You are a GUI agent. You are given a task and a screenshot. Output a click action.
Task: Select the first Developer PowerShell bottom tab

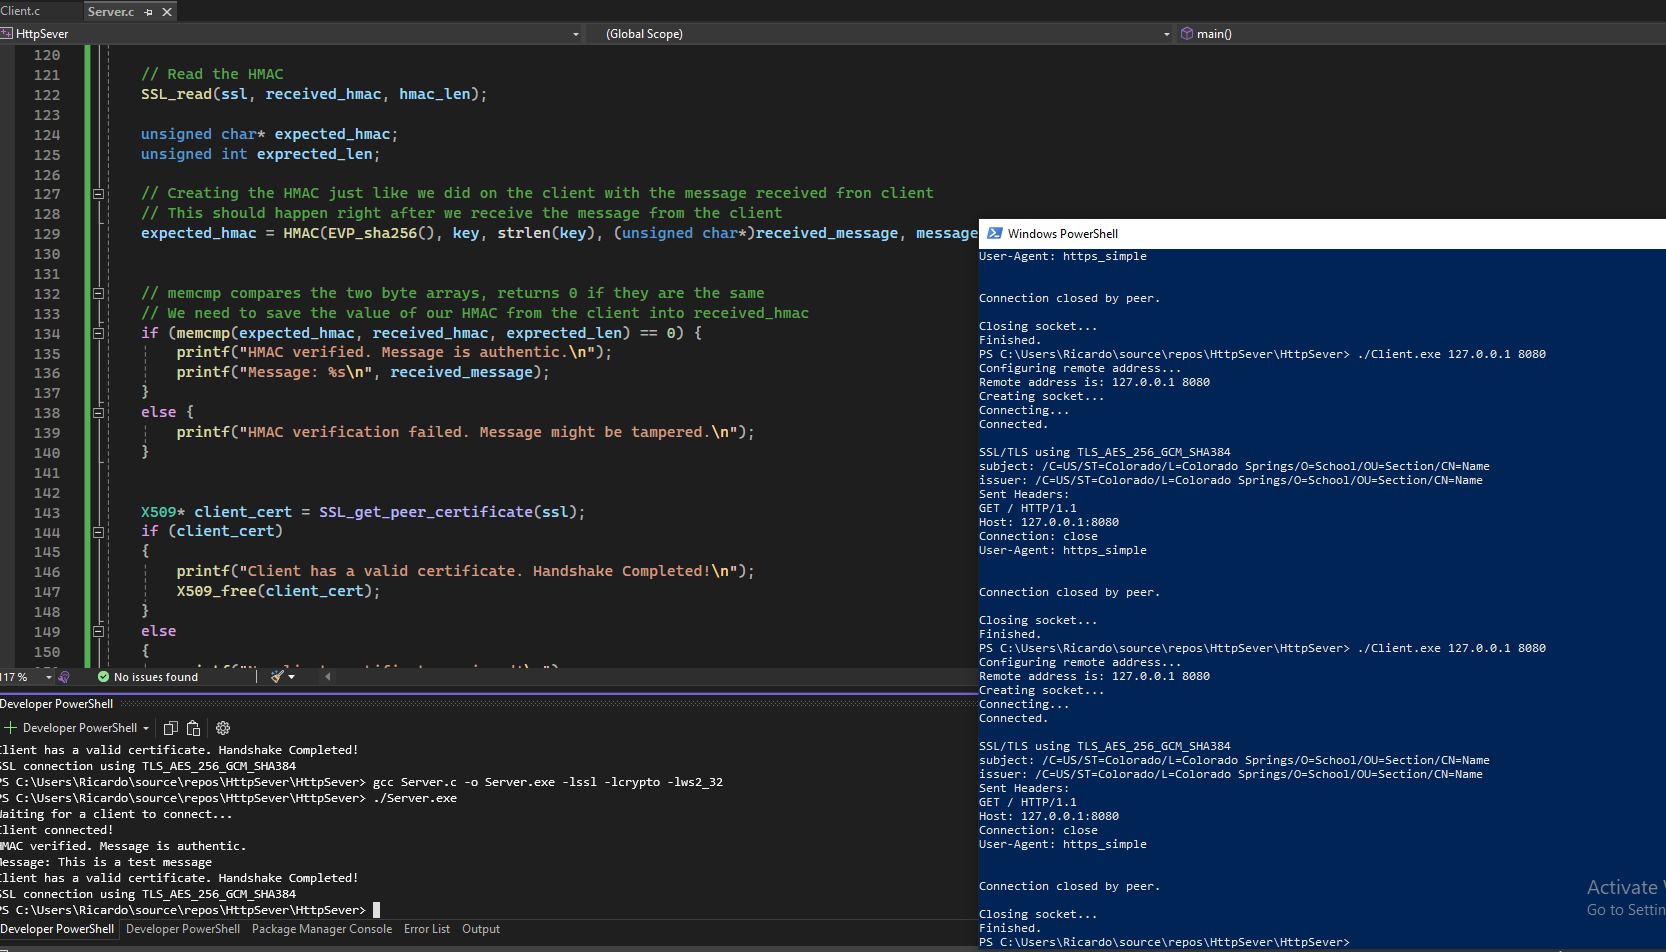[x=57, y=929]
